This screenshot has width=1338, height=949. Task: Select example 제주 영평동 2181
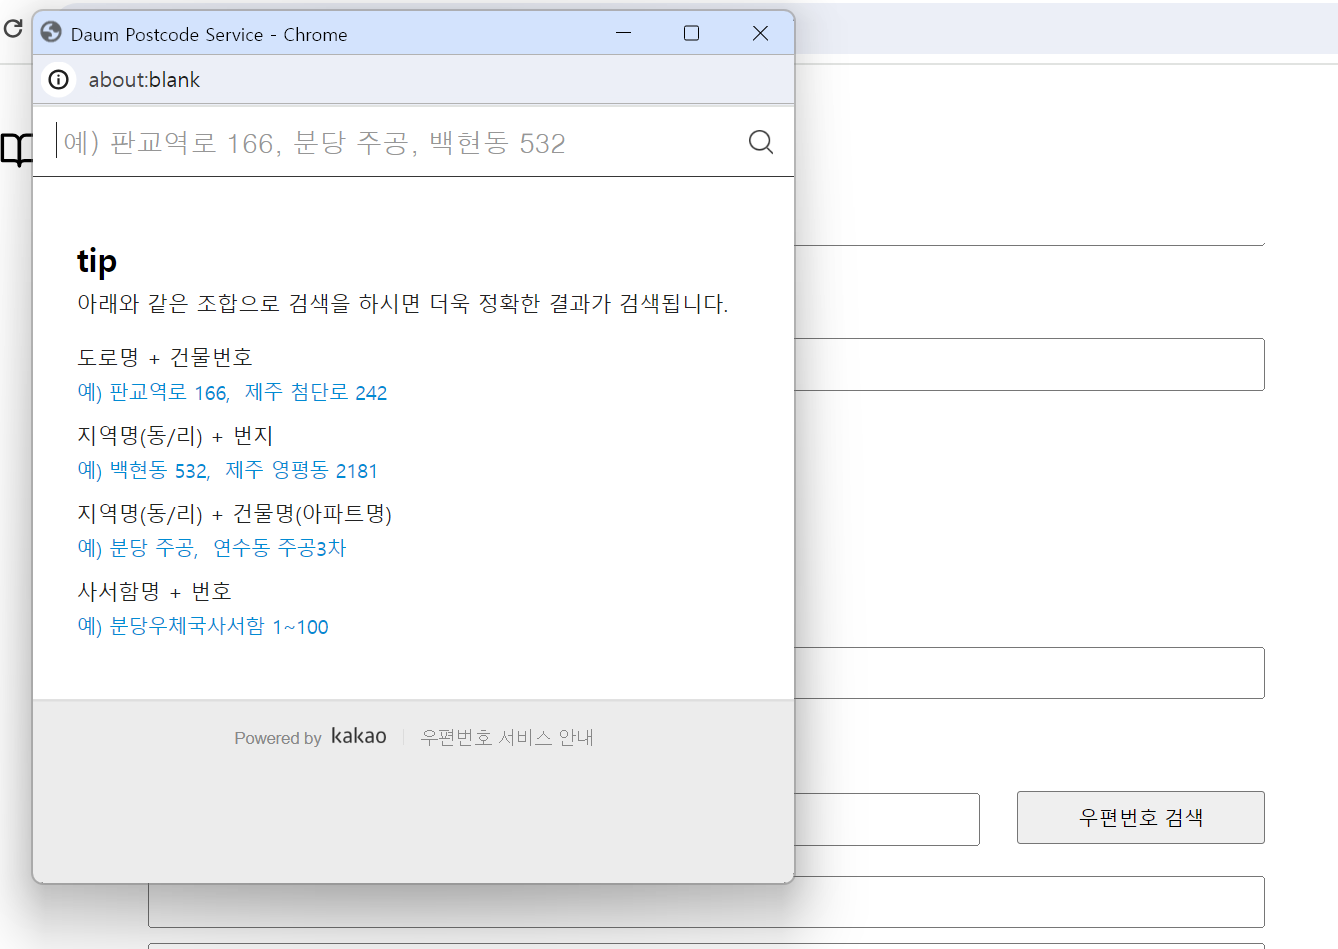[301, 470]
